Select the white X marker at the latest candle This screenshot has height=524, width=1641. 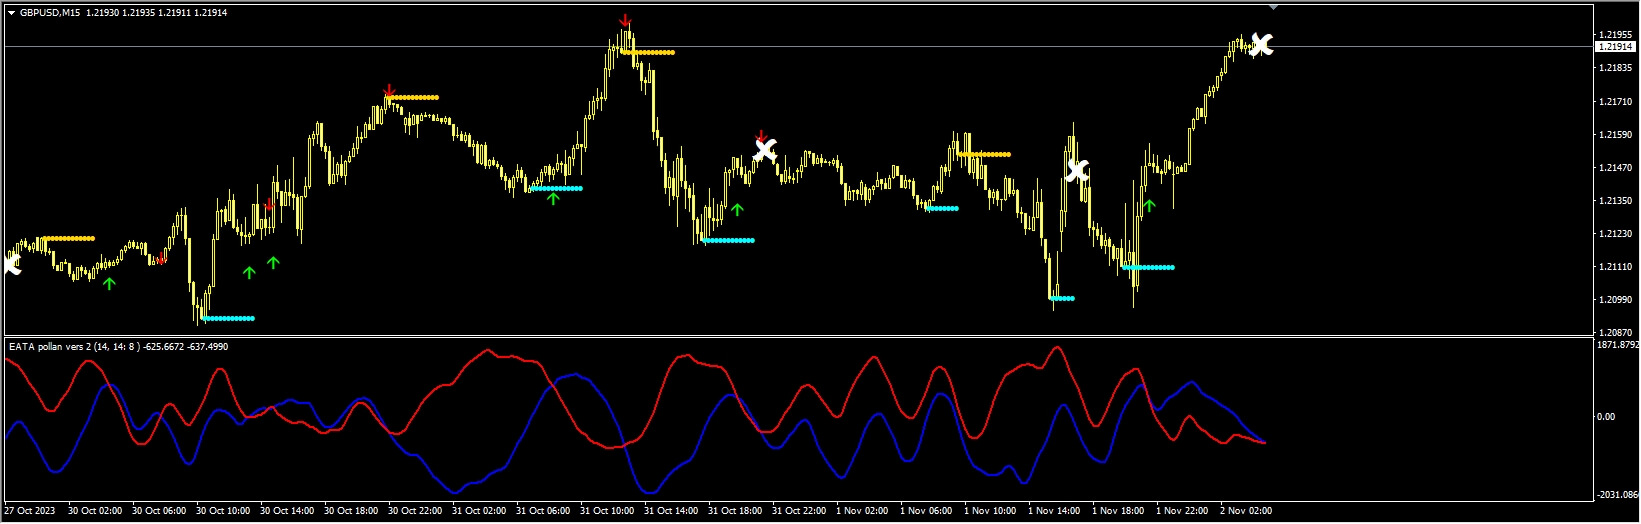1262,44
